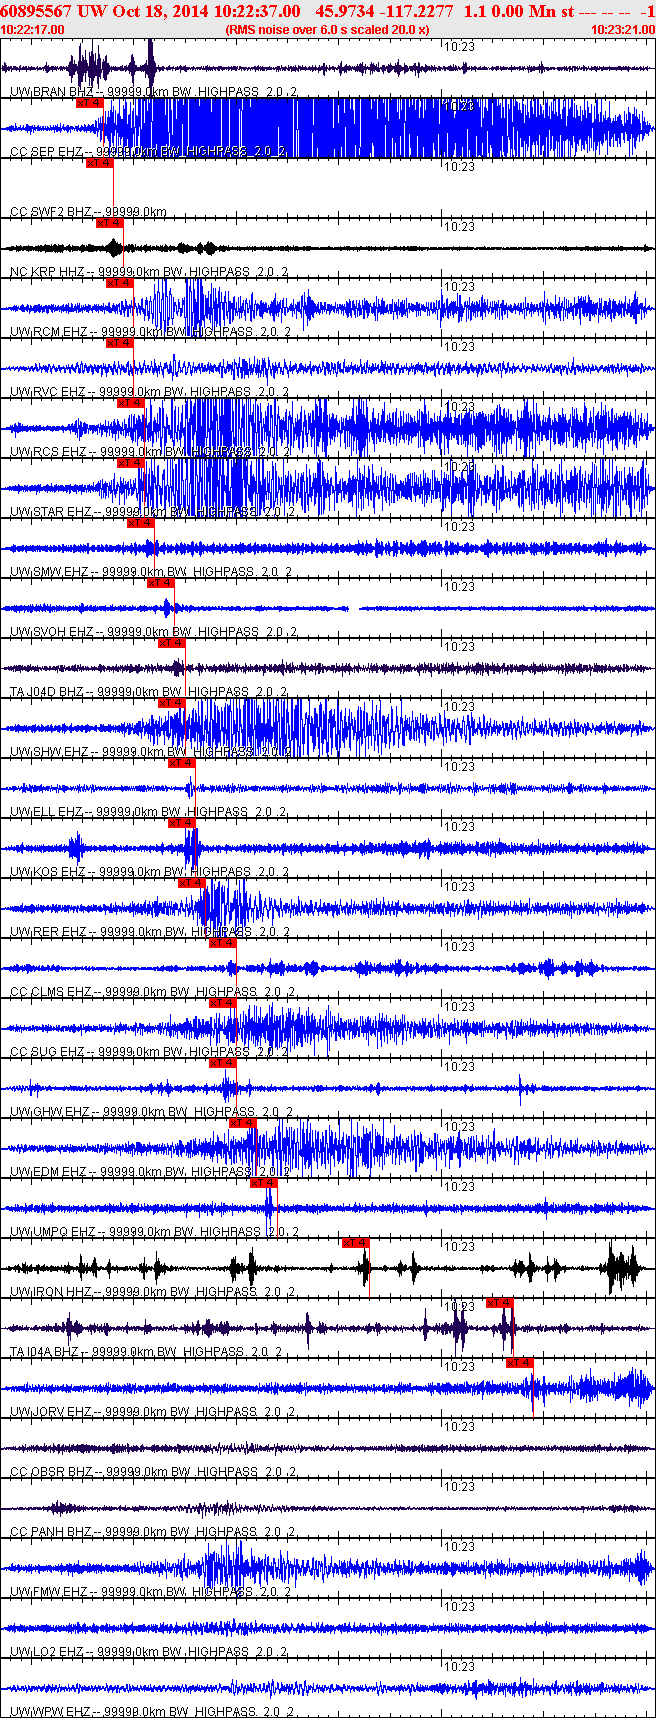
Task: Select the CC OBSR BHZ station label
Action: (x=152, y=1472)
